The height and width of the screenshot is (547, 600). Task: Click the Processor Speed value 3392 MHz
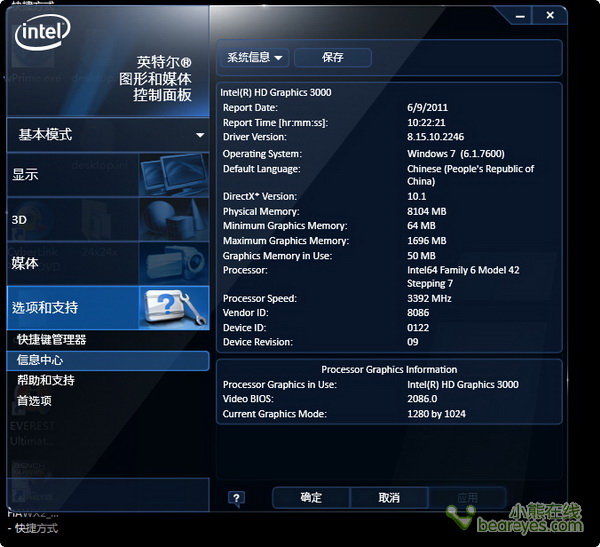coord(429,299)
